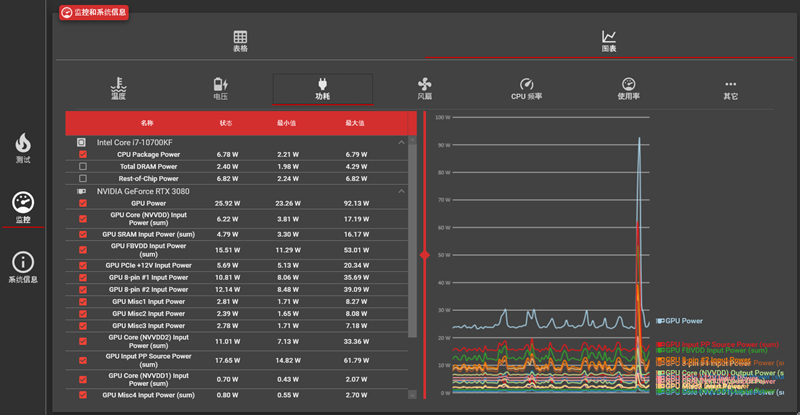This screenshot has height=415, width=800.
Task: Click the 监控和系统信息 title button
Action: click(93, 14)
